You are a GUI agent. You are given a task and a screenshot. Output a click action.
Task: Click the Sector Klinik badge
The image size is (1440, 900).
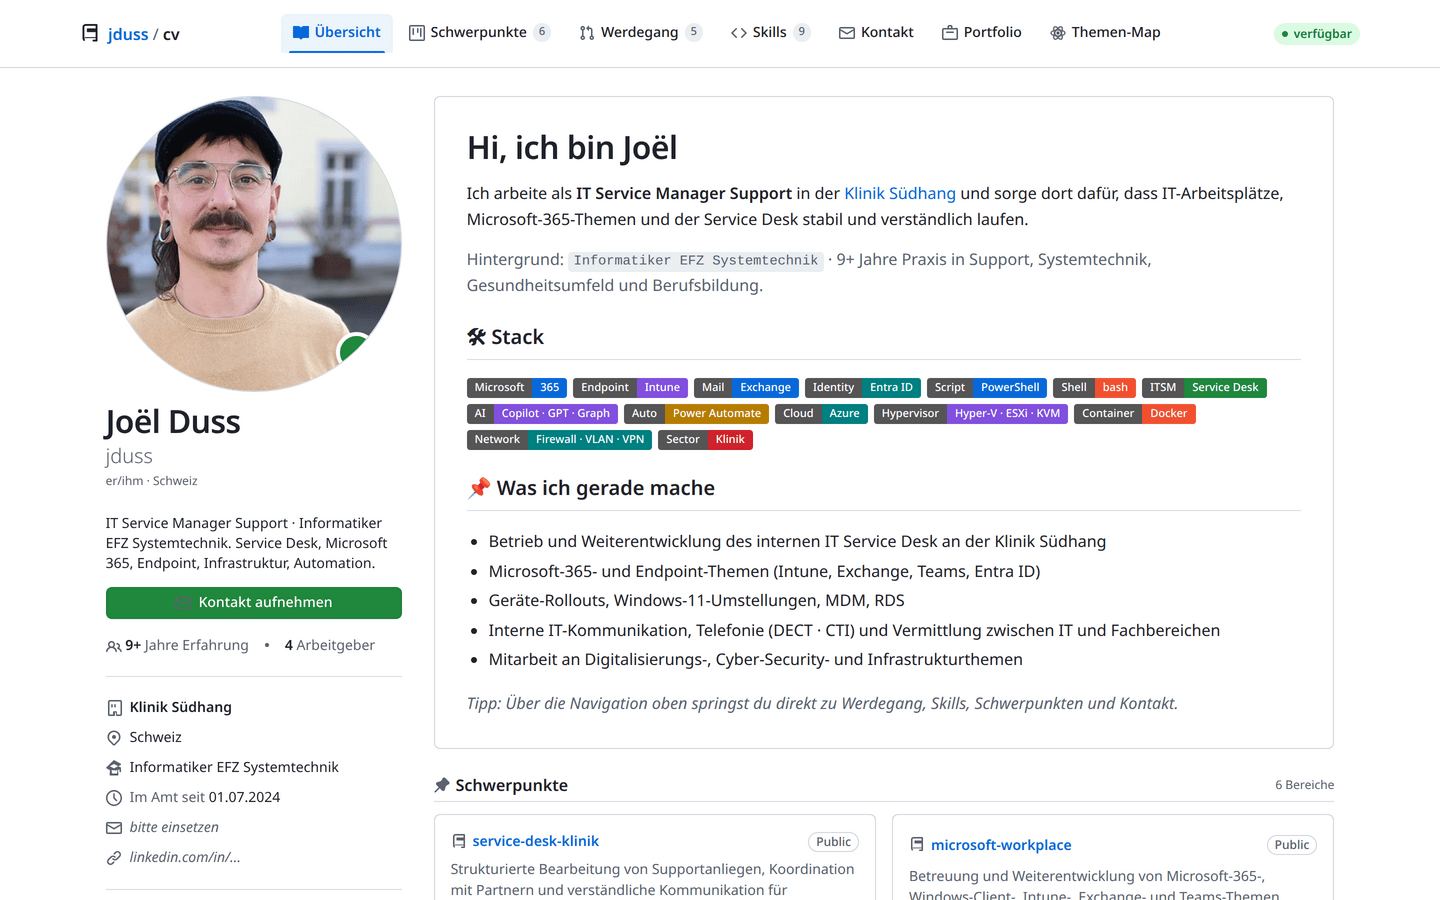705,440
